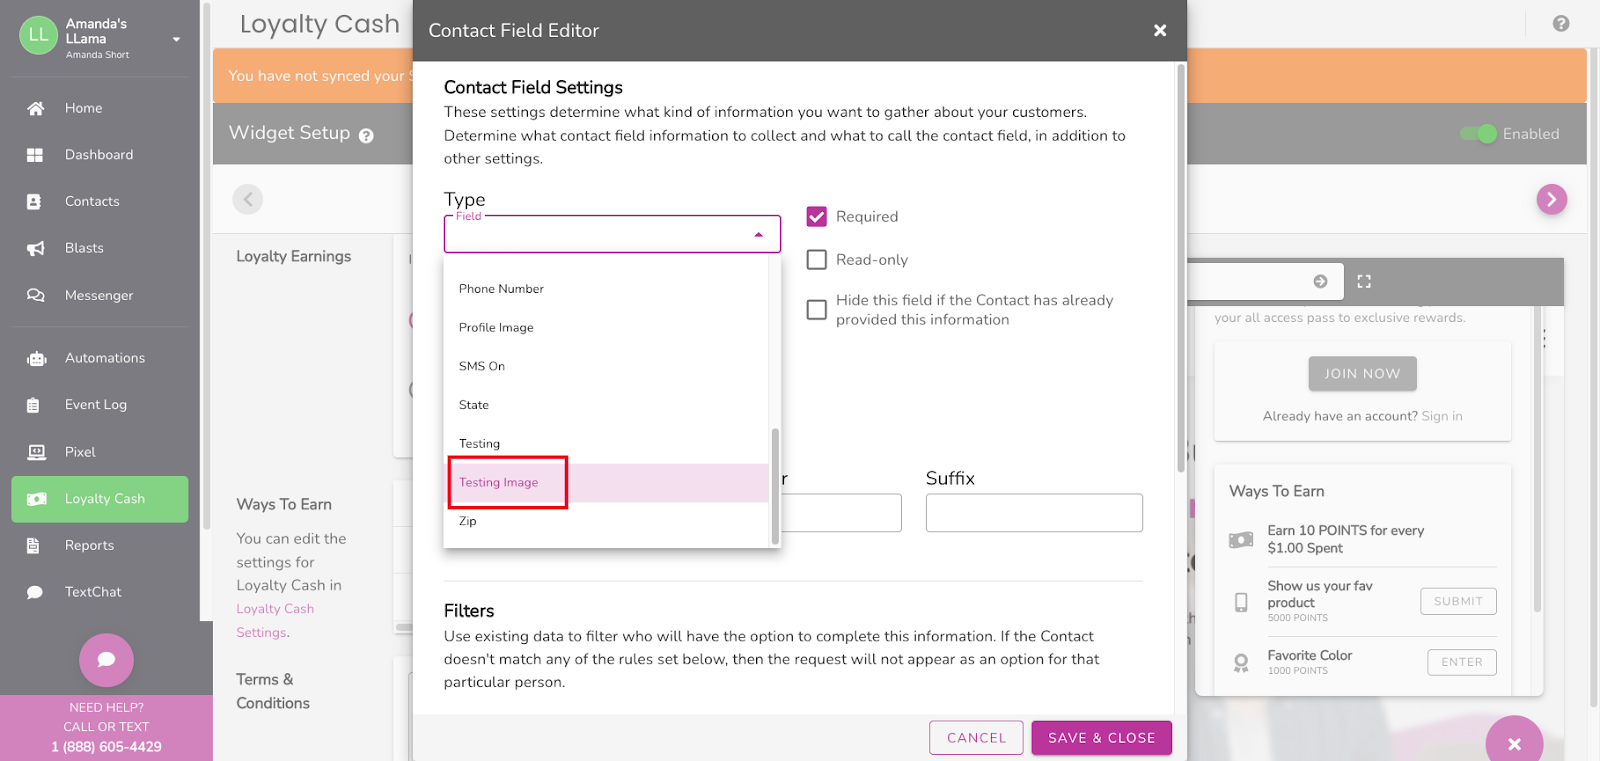Screen dimensions: 1600x761
Task: Select Testing Image from the list
Action: (x=499, y=483)
